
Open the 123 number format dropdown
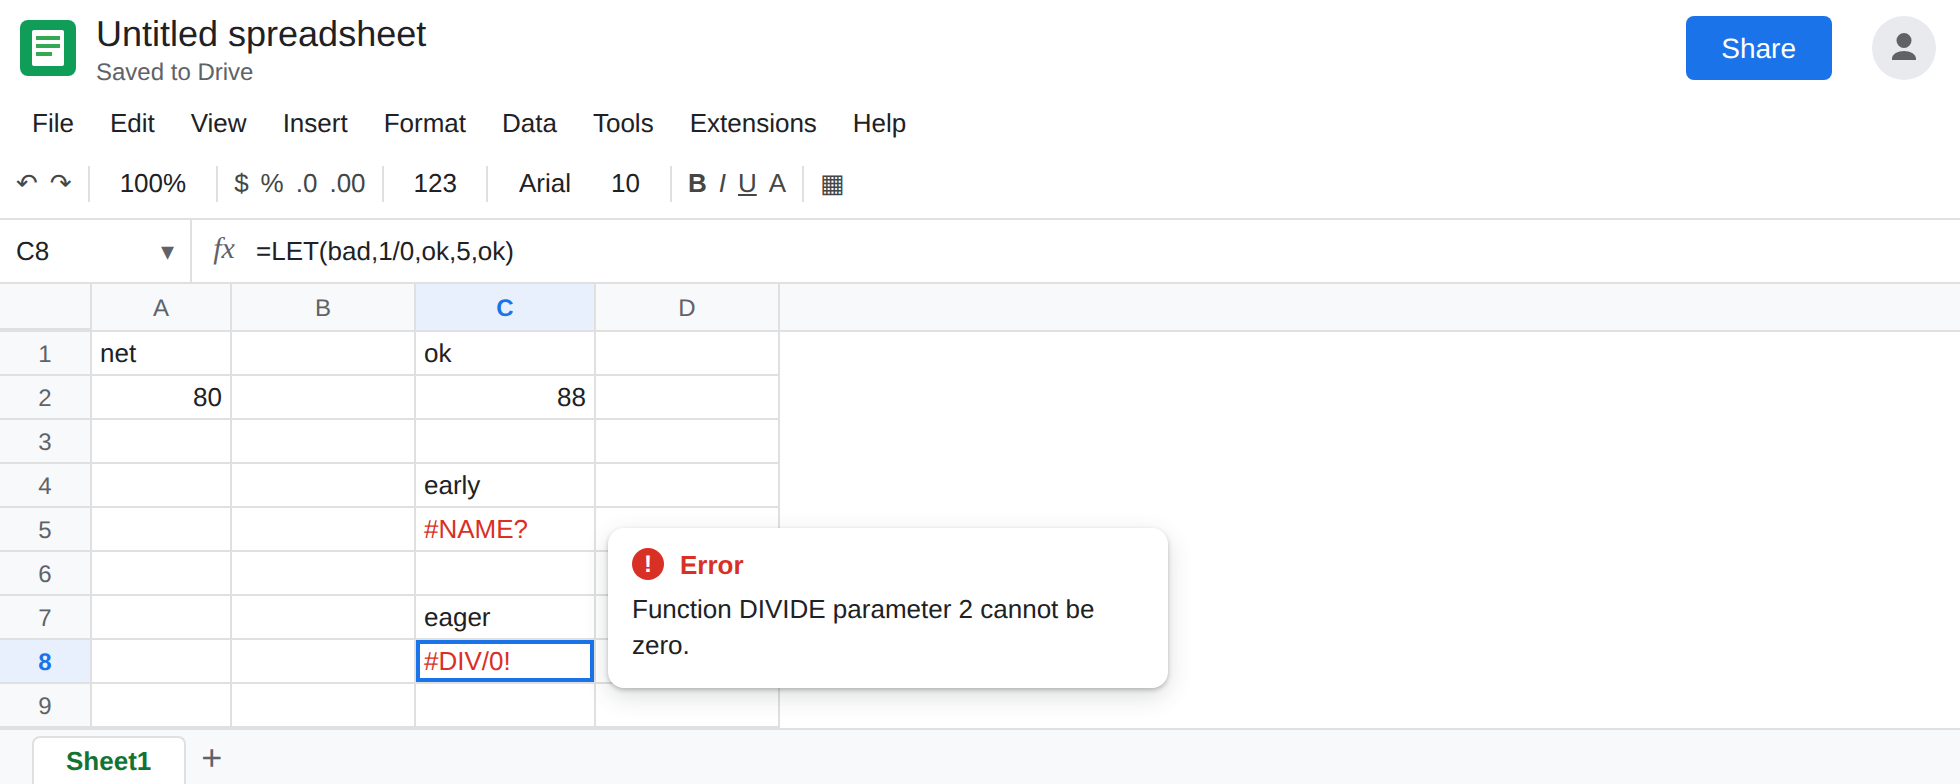435,183
